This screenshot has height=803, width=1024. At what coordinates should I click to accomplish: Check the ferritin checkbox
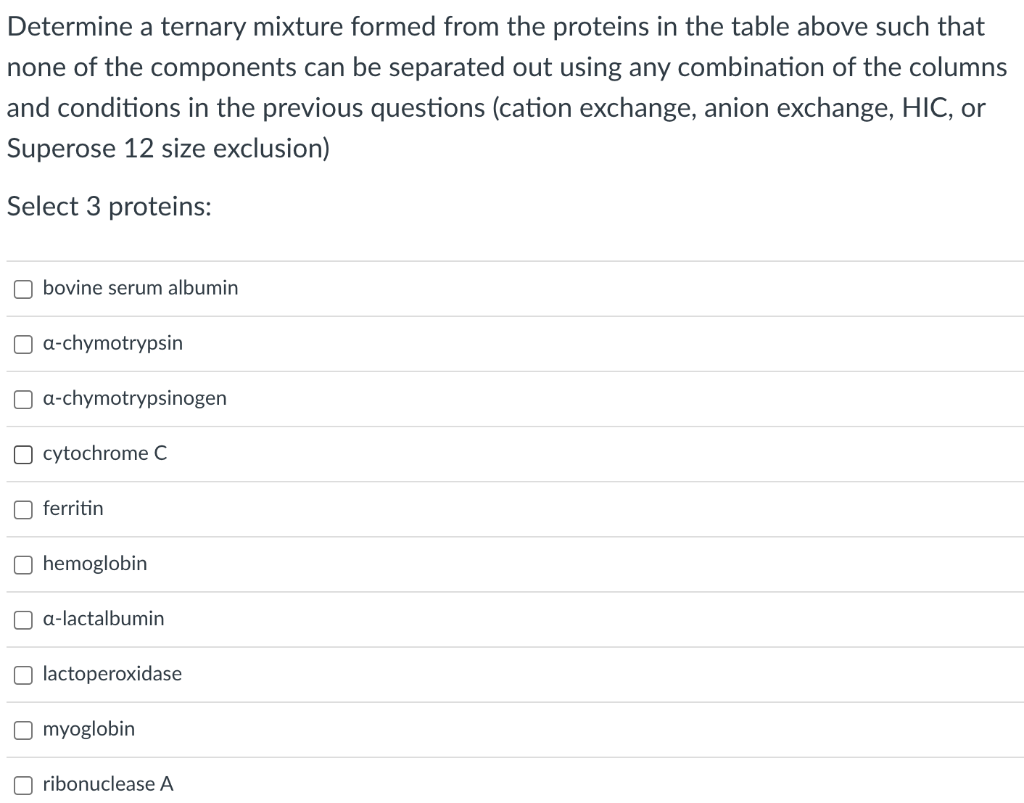[x=21, y=508]
